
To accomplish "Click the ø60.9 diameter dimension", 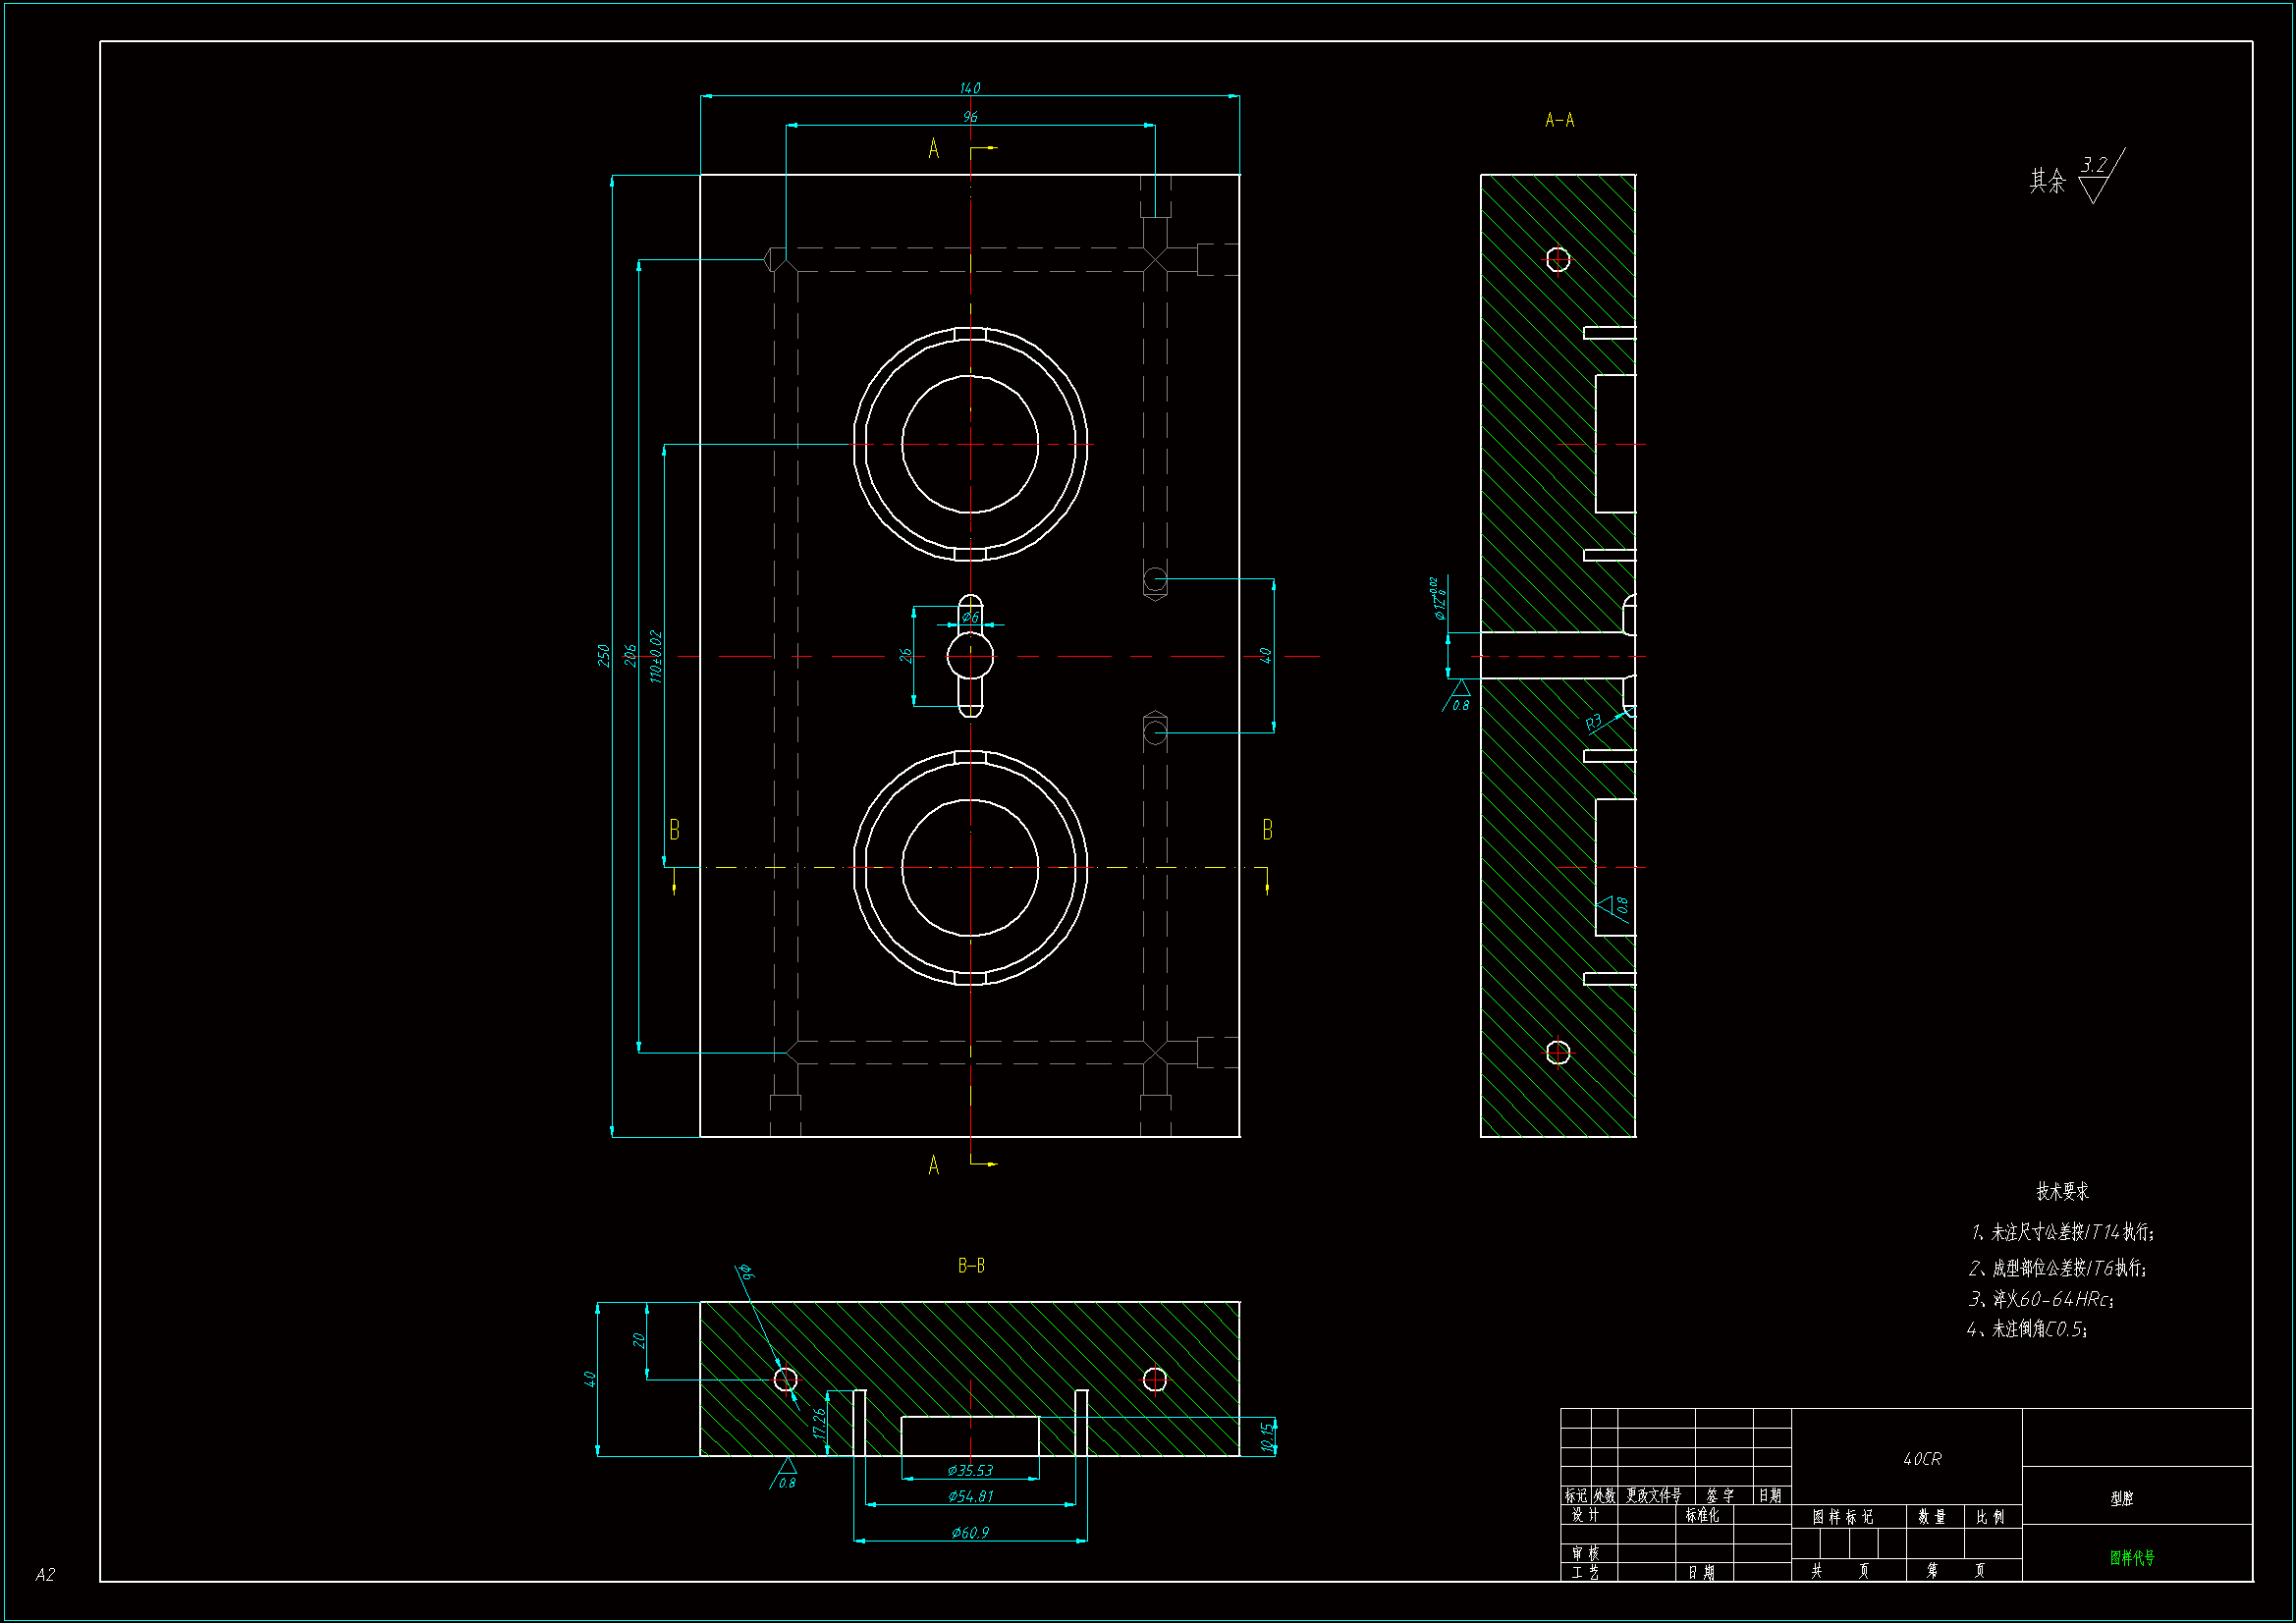I will pos(969,1532).
